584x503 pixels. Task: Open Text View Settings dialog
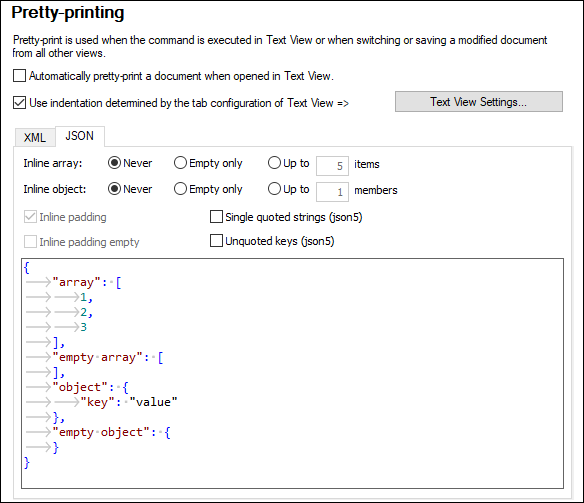[479, 102]
